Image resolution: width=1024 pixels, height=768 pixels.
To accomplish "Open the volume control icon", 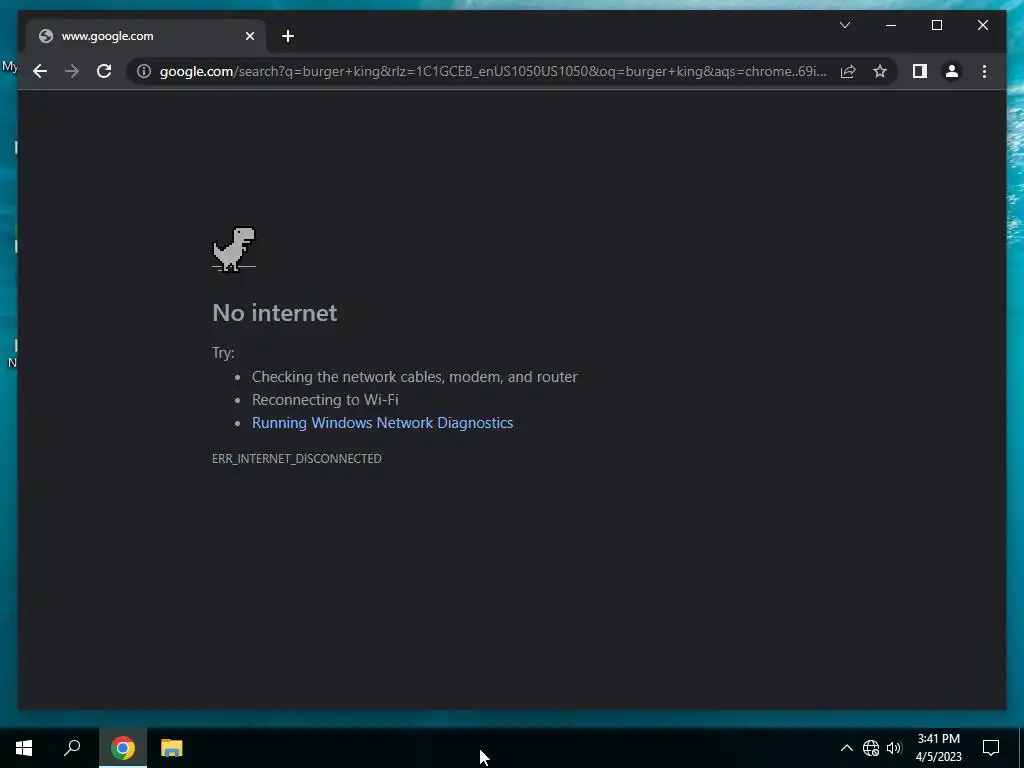I will (x=894, y=748).
